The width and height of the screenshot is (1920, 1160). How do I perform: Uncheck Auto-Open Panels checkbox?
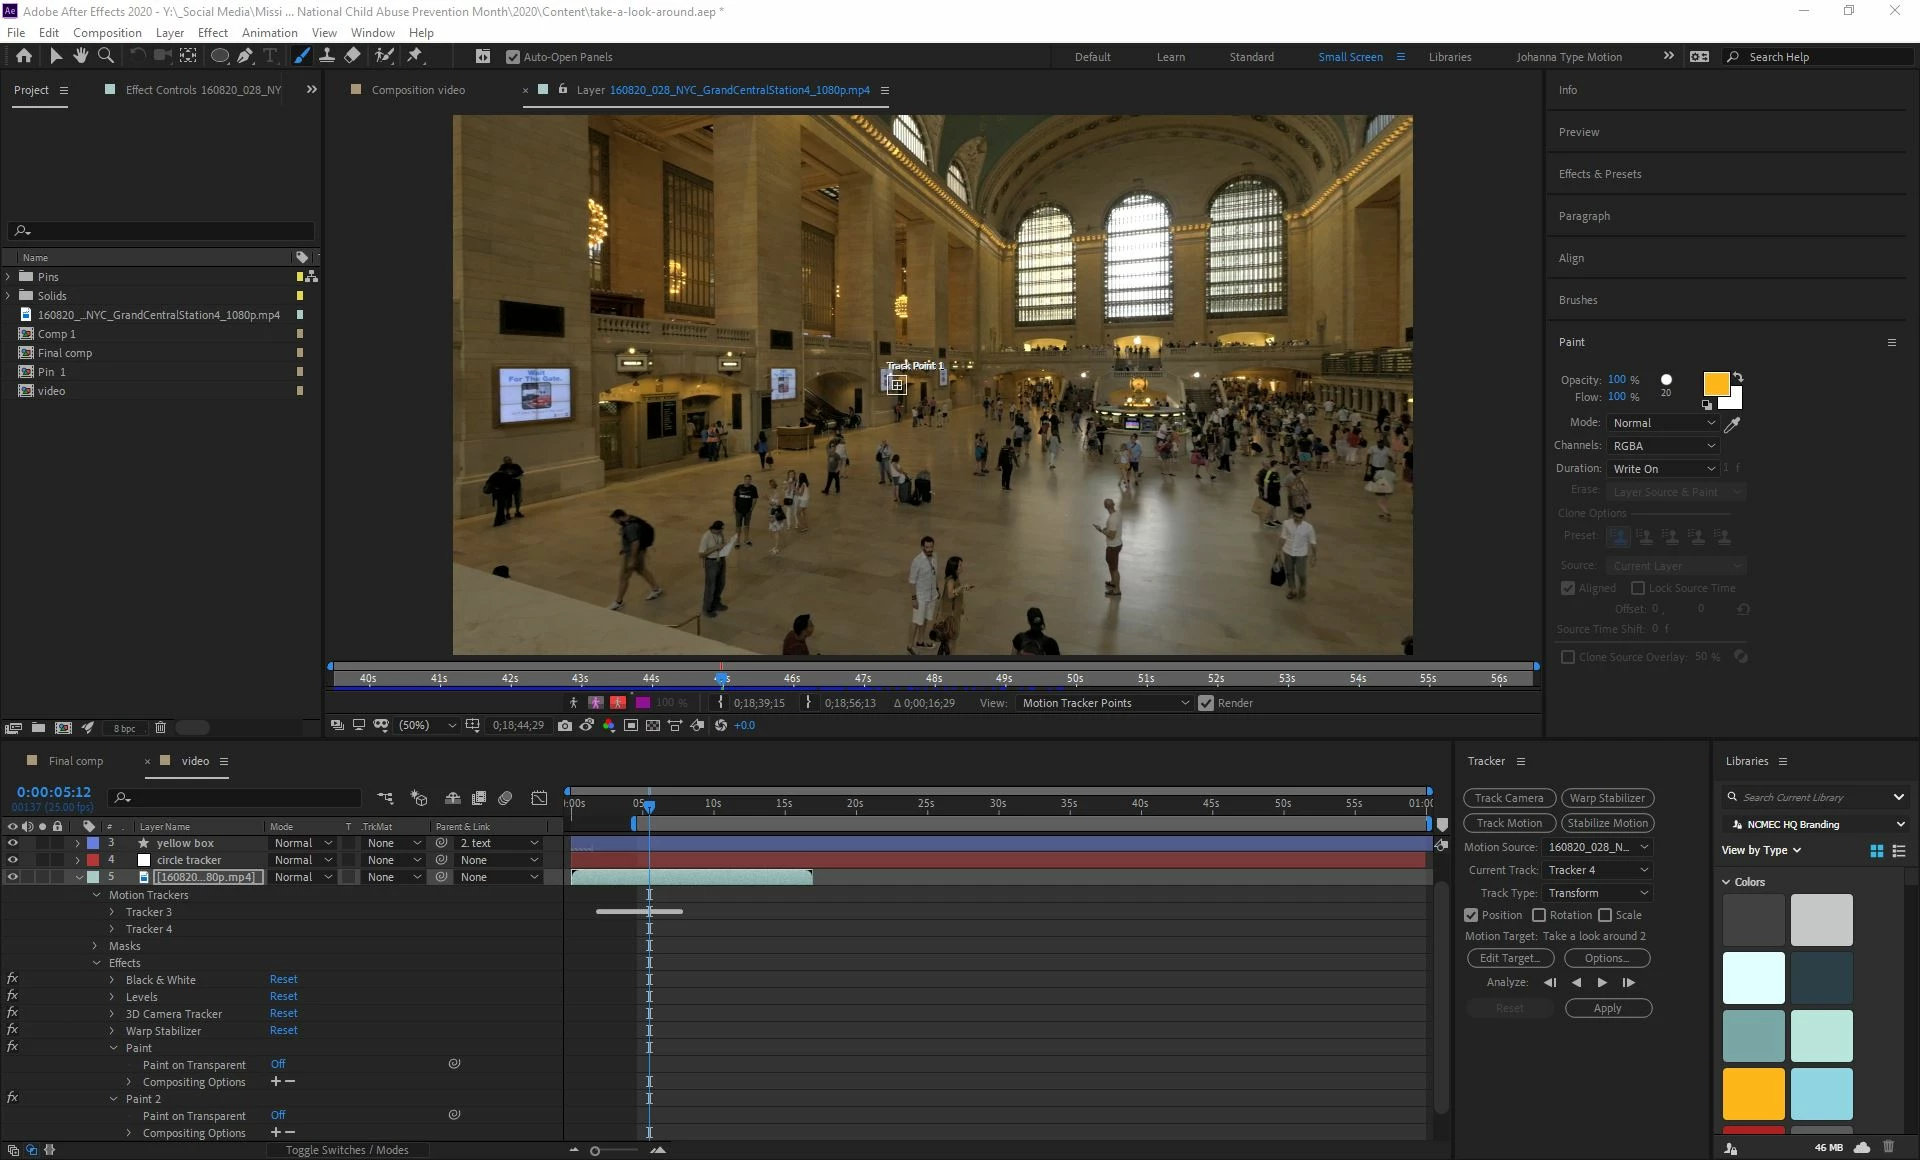coord(513,57)
